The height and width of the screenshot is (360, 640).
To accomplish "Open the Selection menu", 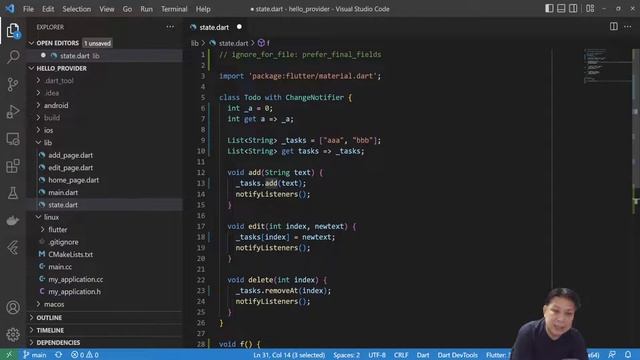I will 76,9.
